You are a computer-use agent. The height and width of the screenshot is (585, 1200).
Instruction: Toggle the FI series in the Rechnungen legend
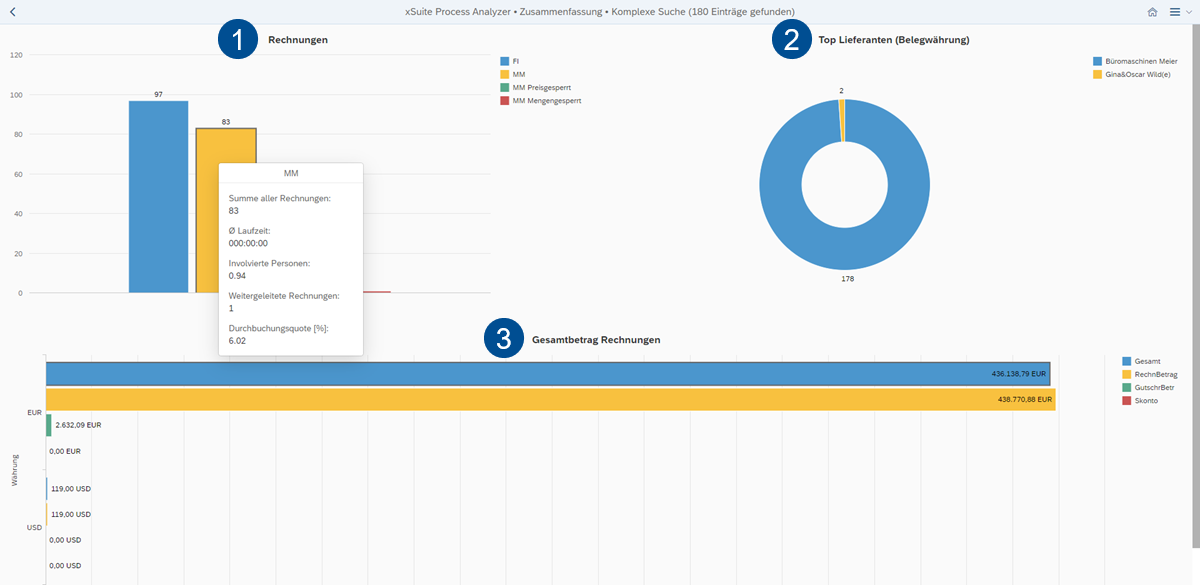pyautogui.click(x=512, y=61)
